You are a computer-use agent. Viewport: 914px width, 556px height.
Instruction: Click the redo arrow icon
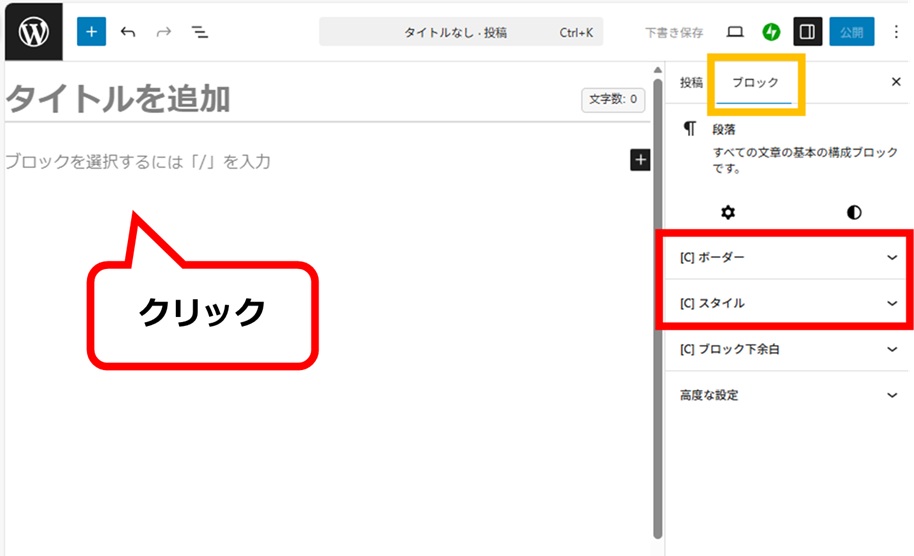point(164,32)
